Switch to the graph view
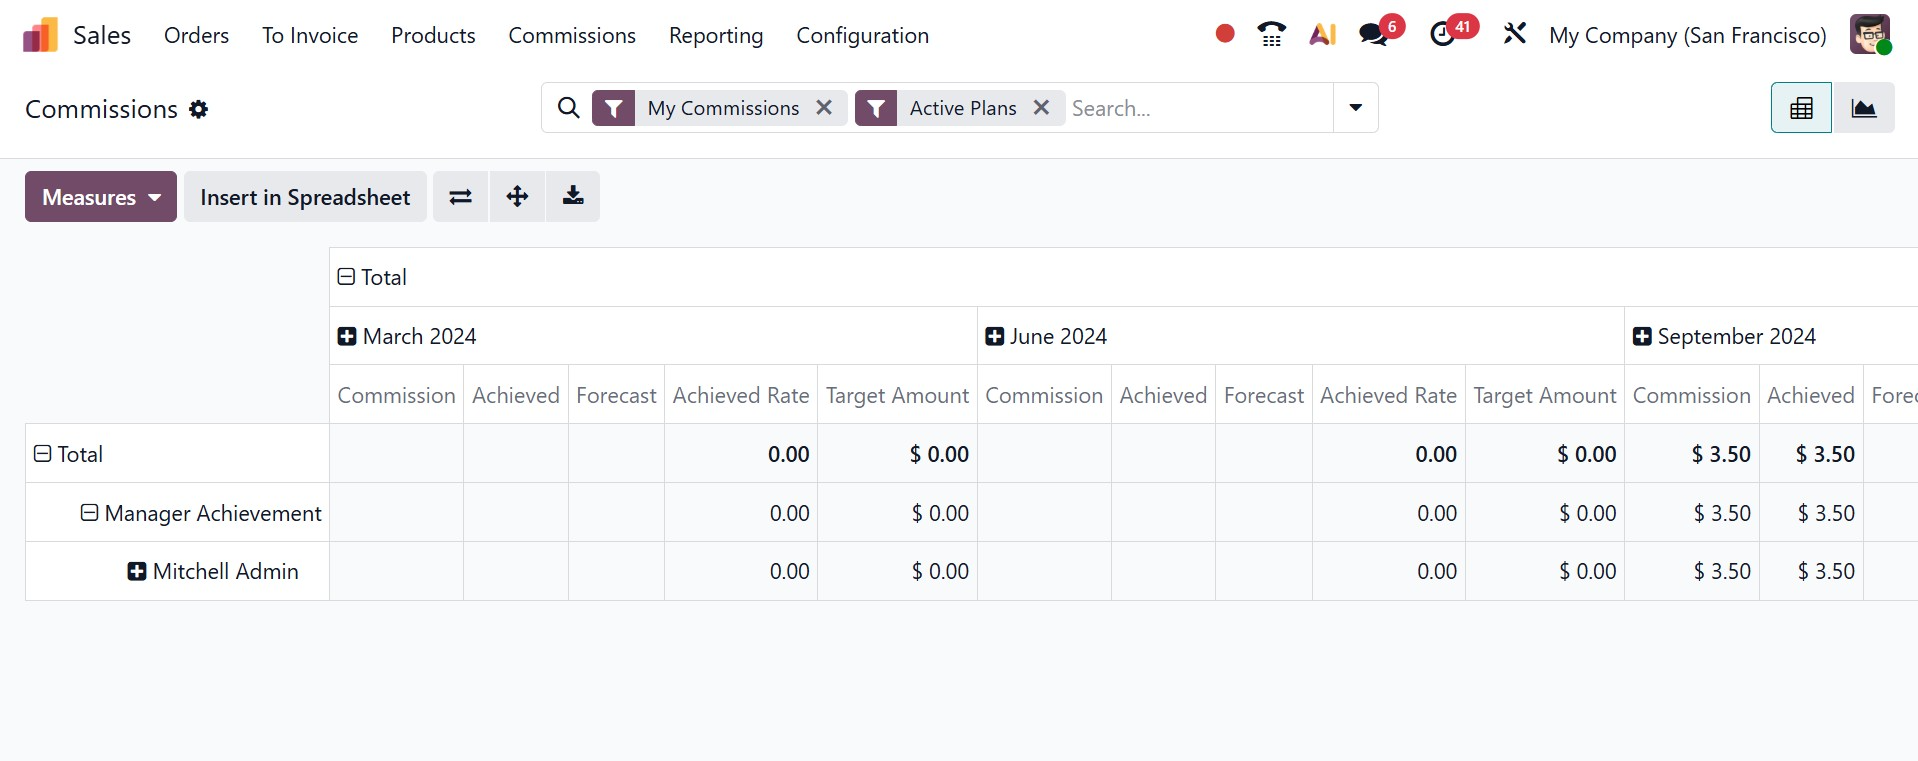1918x761 pixels. click(x=1863, y=108)
